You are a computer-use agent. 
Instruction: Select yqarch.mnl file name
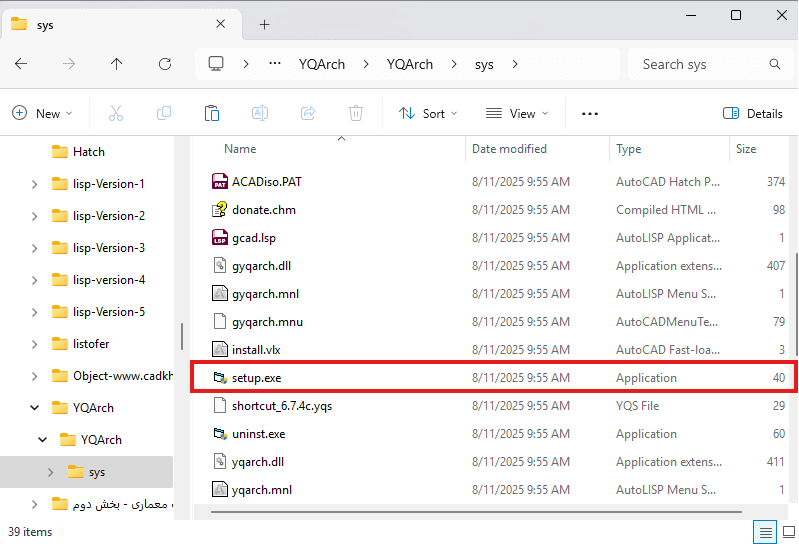click(262, 489)
